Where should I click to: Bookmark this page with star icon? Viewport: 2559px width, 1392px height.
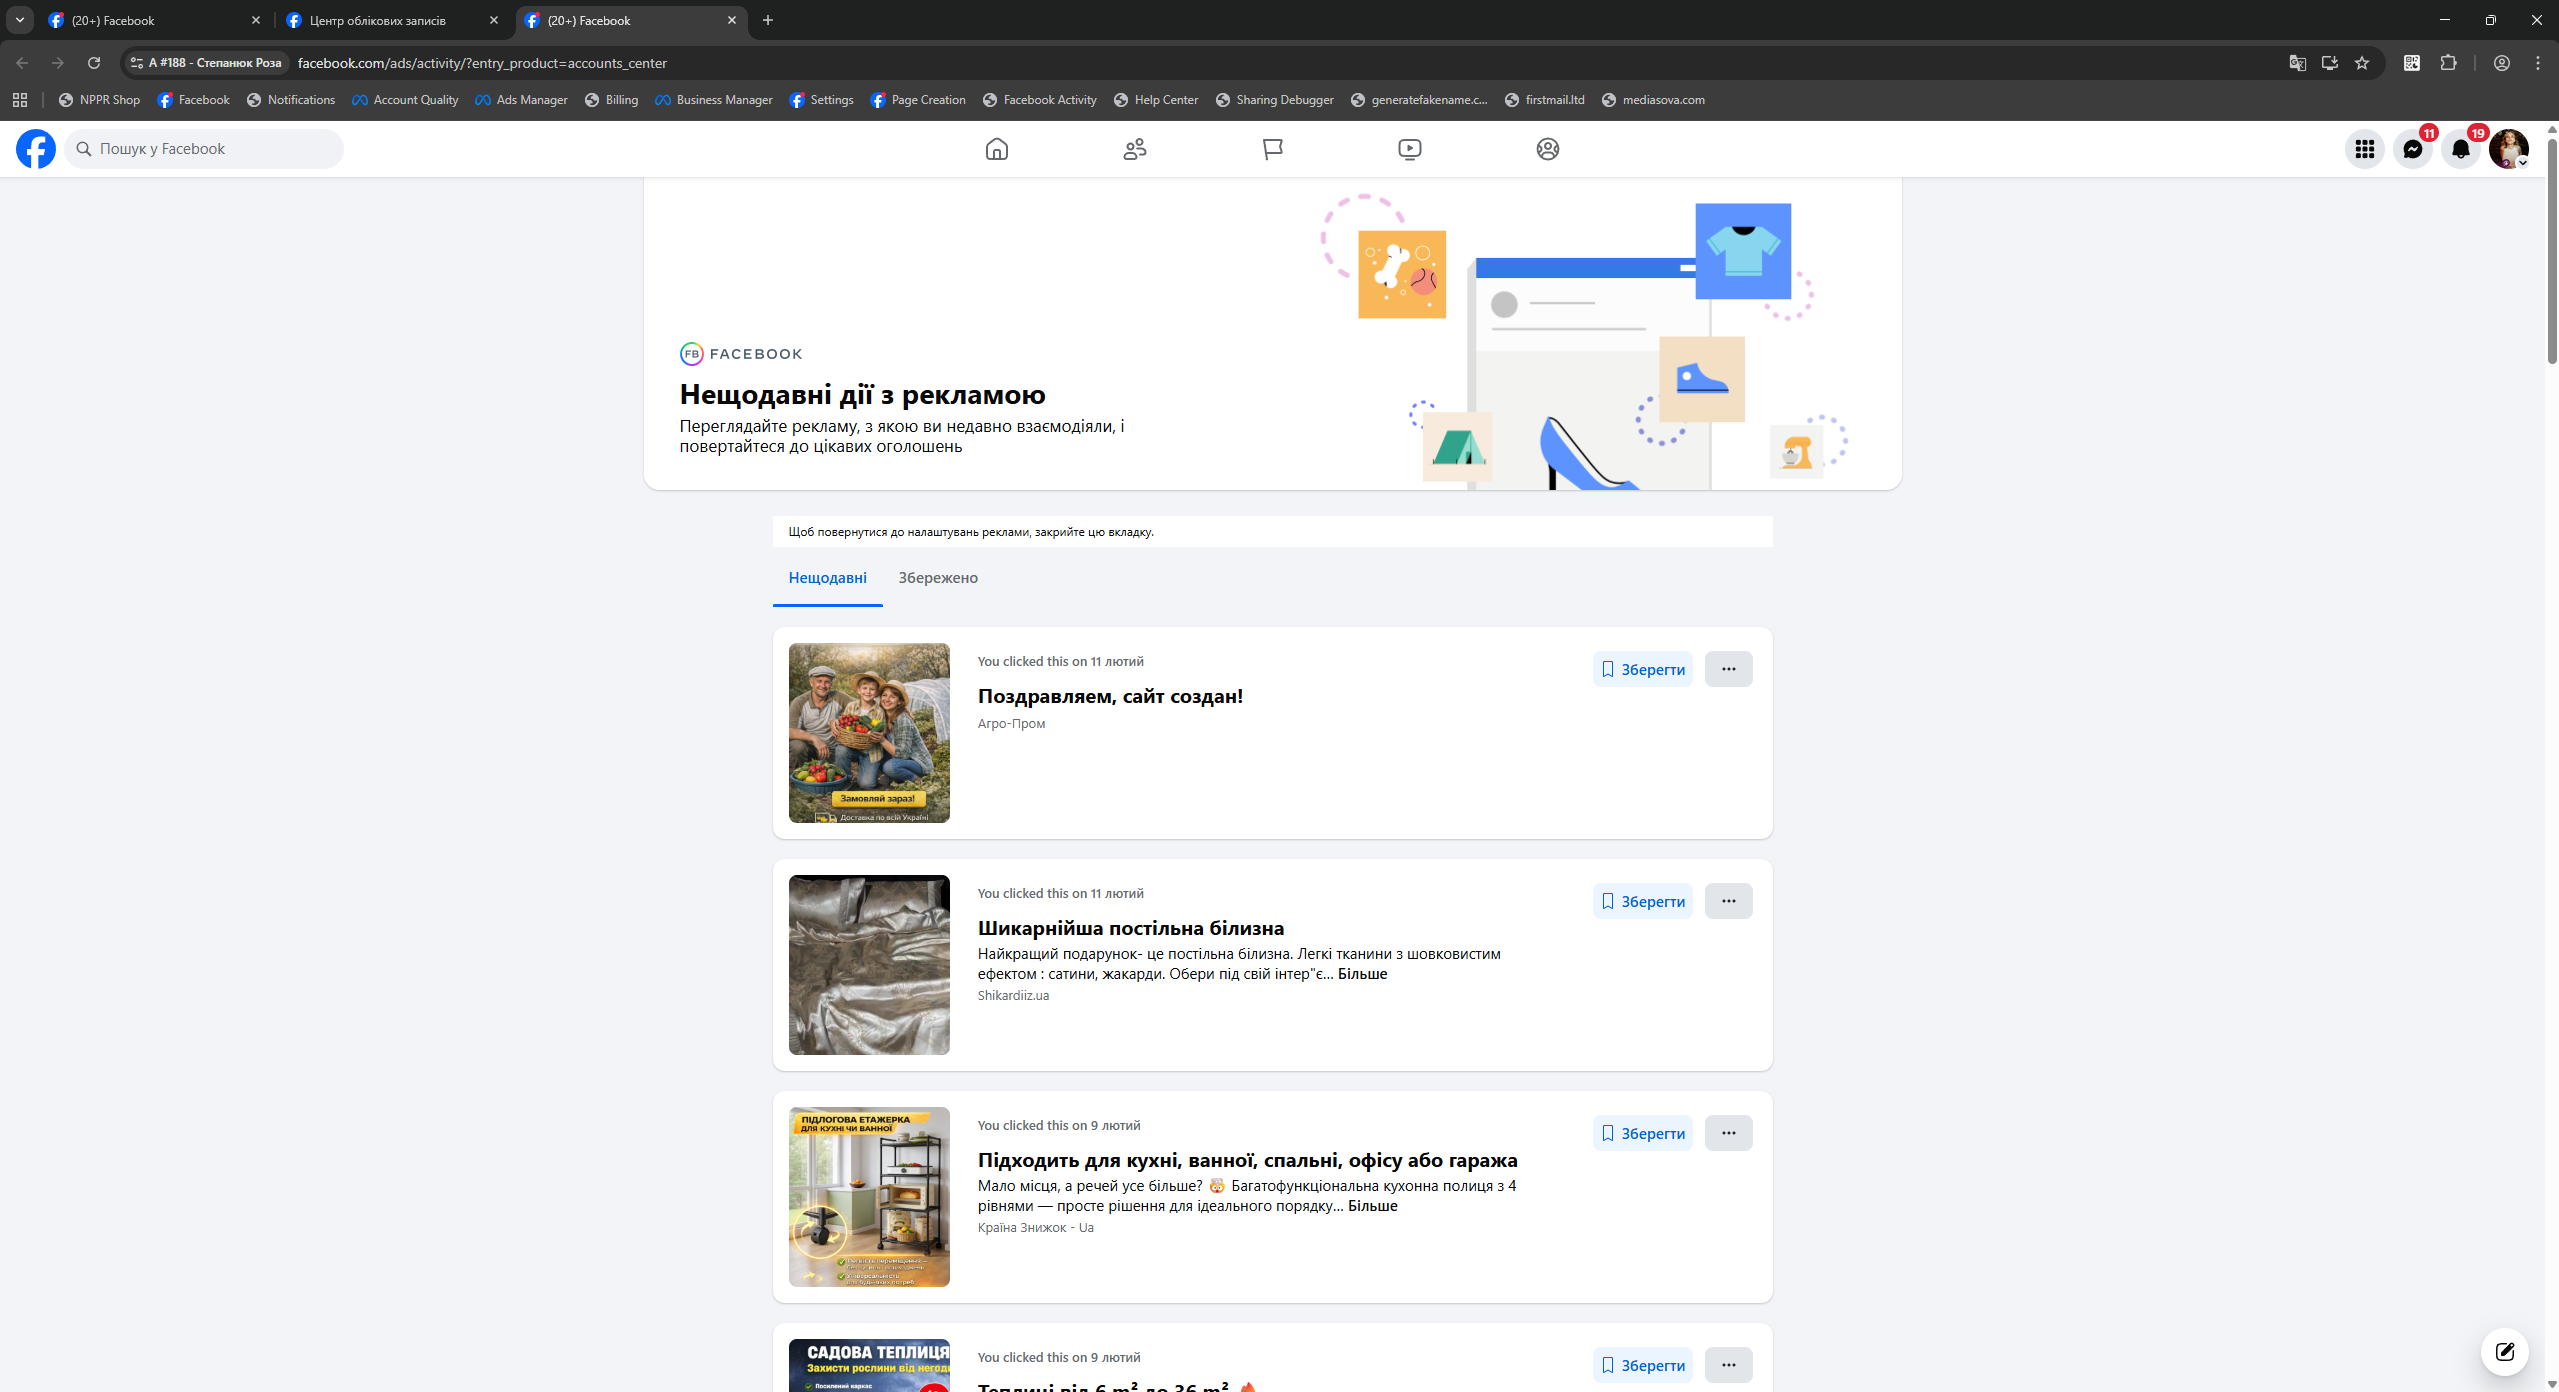(2362, 63)
